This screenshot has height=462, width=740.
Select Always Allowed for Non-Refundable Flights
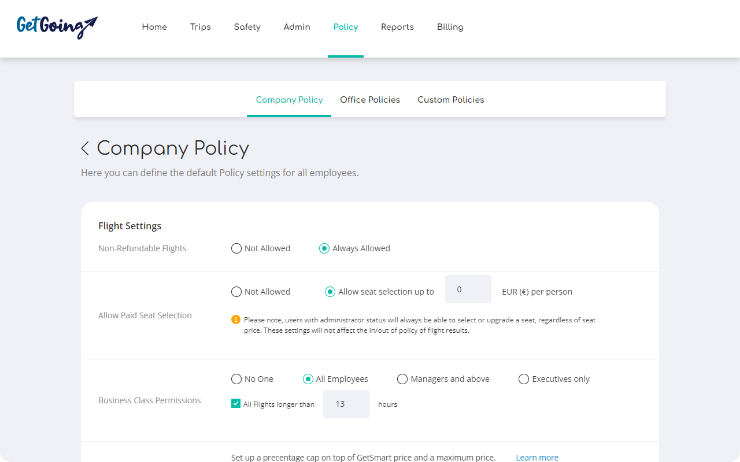(x=325, y=248)
